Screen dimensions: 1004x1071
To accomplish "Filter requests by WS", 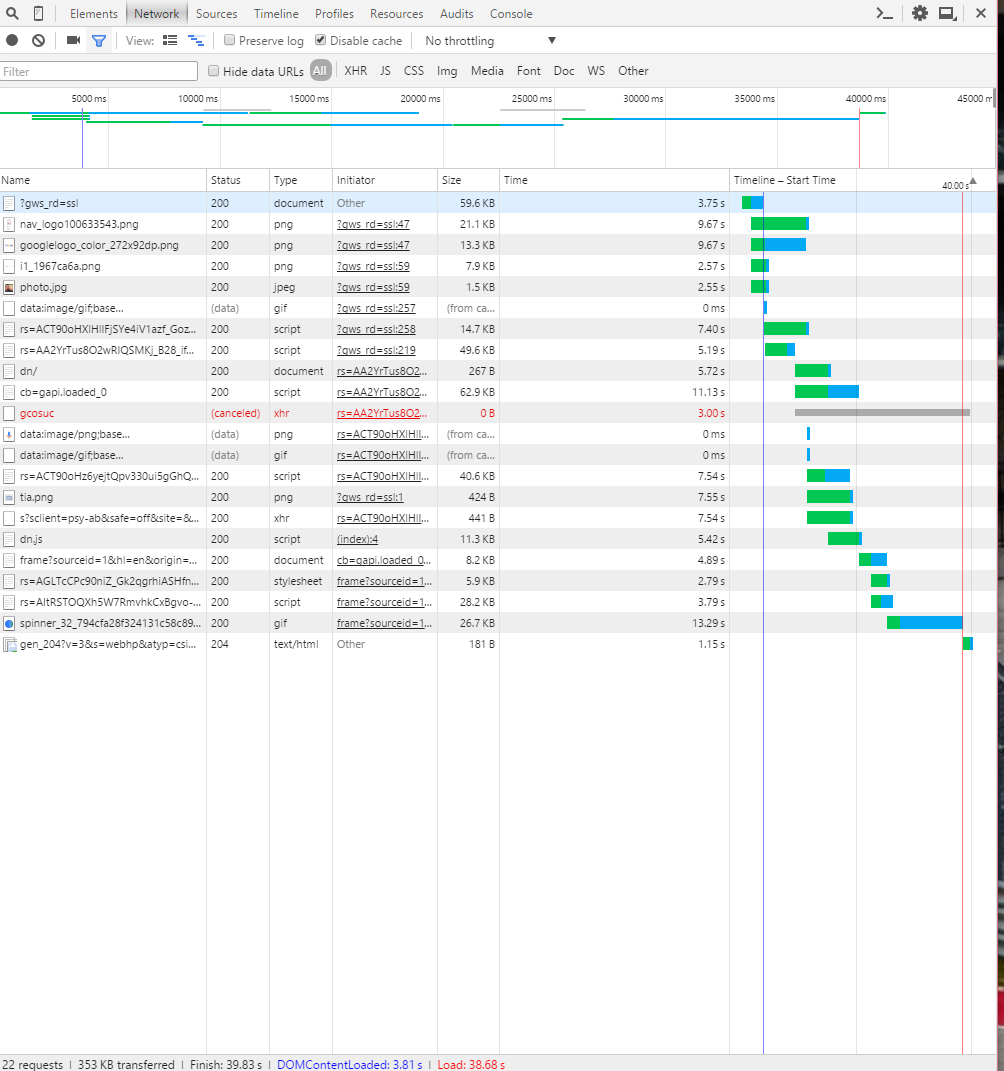I will pos(596,70).
